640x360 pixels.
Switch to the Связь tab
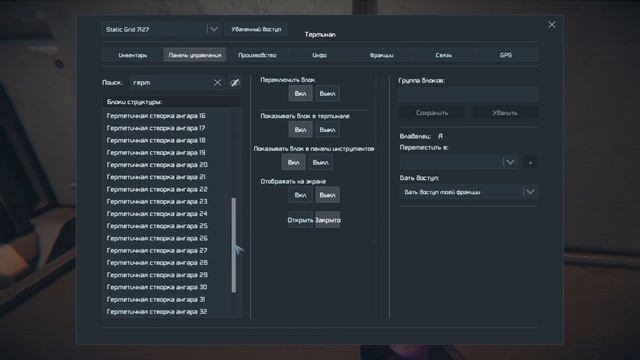[444, 55]
